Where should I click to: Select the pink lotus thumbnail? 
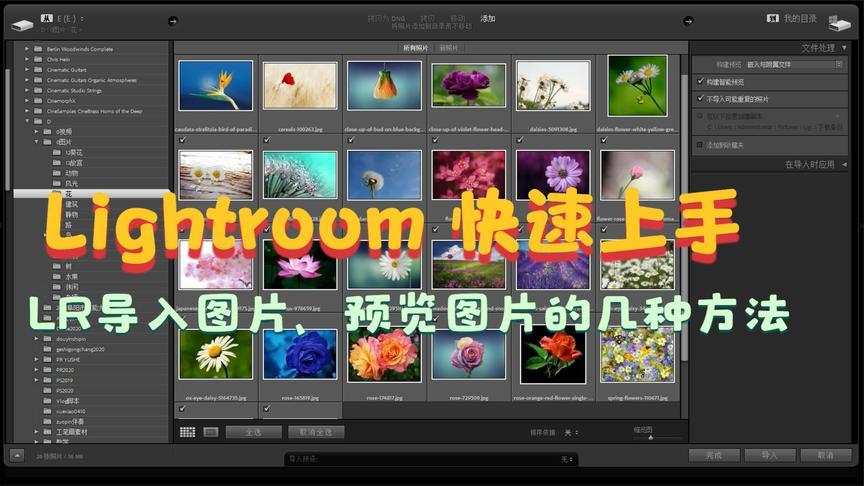(x=300, y=264)
